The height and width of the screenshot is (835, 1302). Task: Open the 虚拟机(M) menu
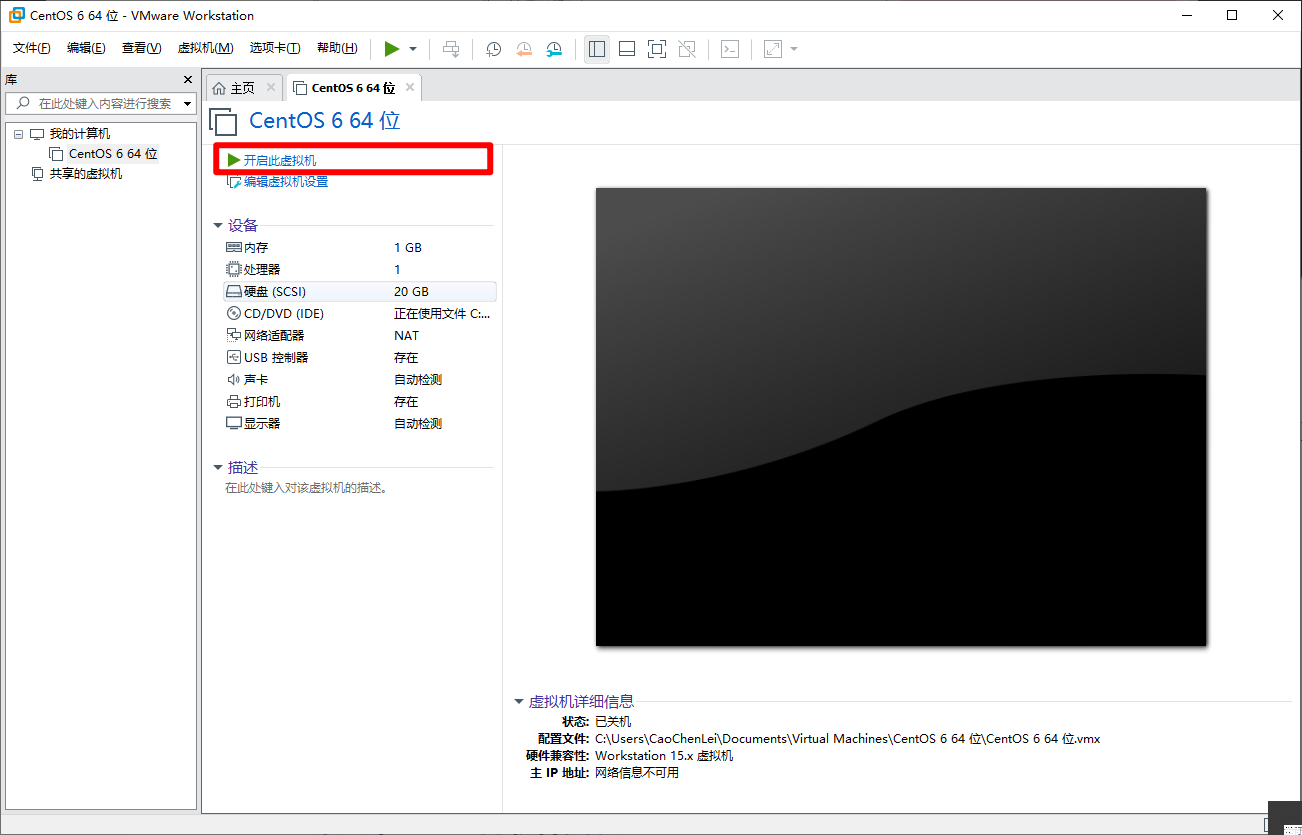click(x=205, y=48)
